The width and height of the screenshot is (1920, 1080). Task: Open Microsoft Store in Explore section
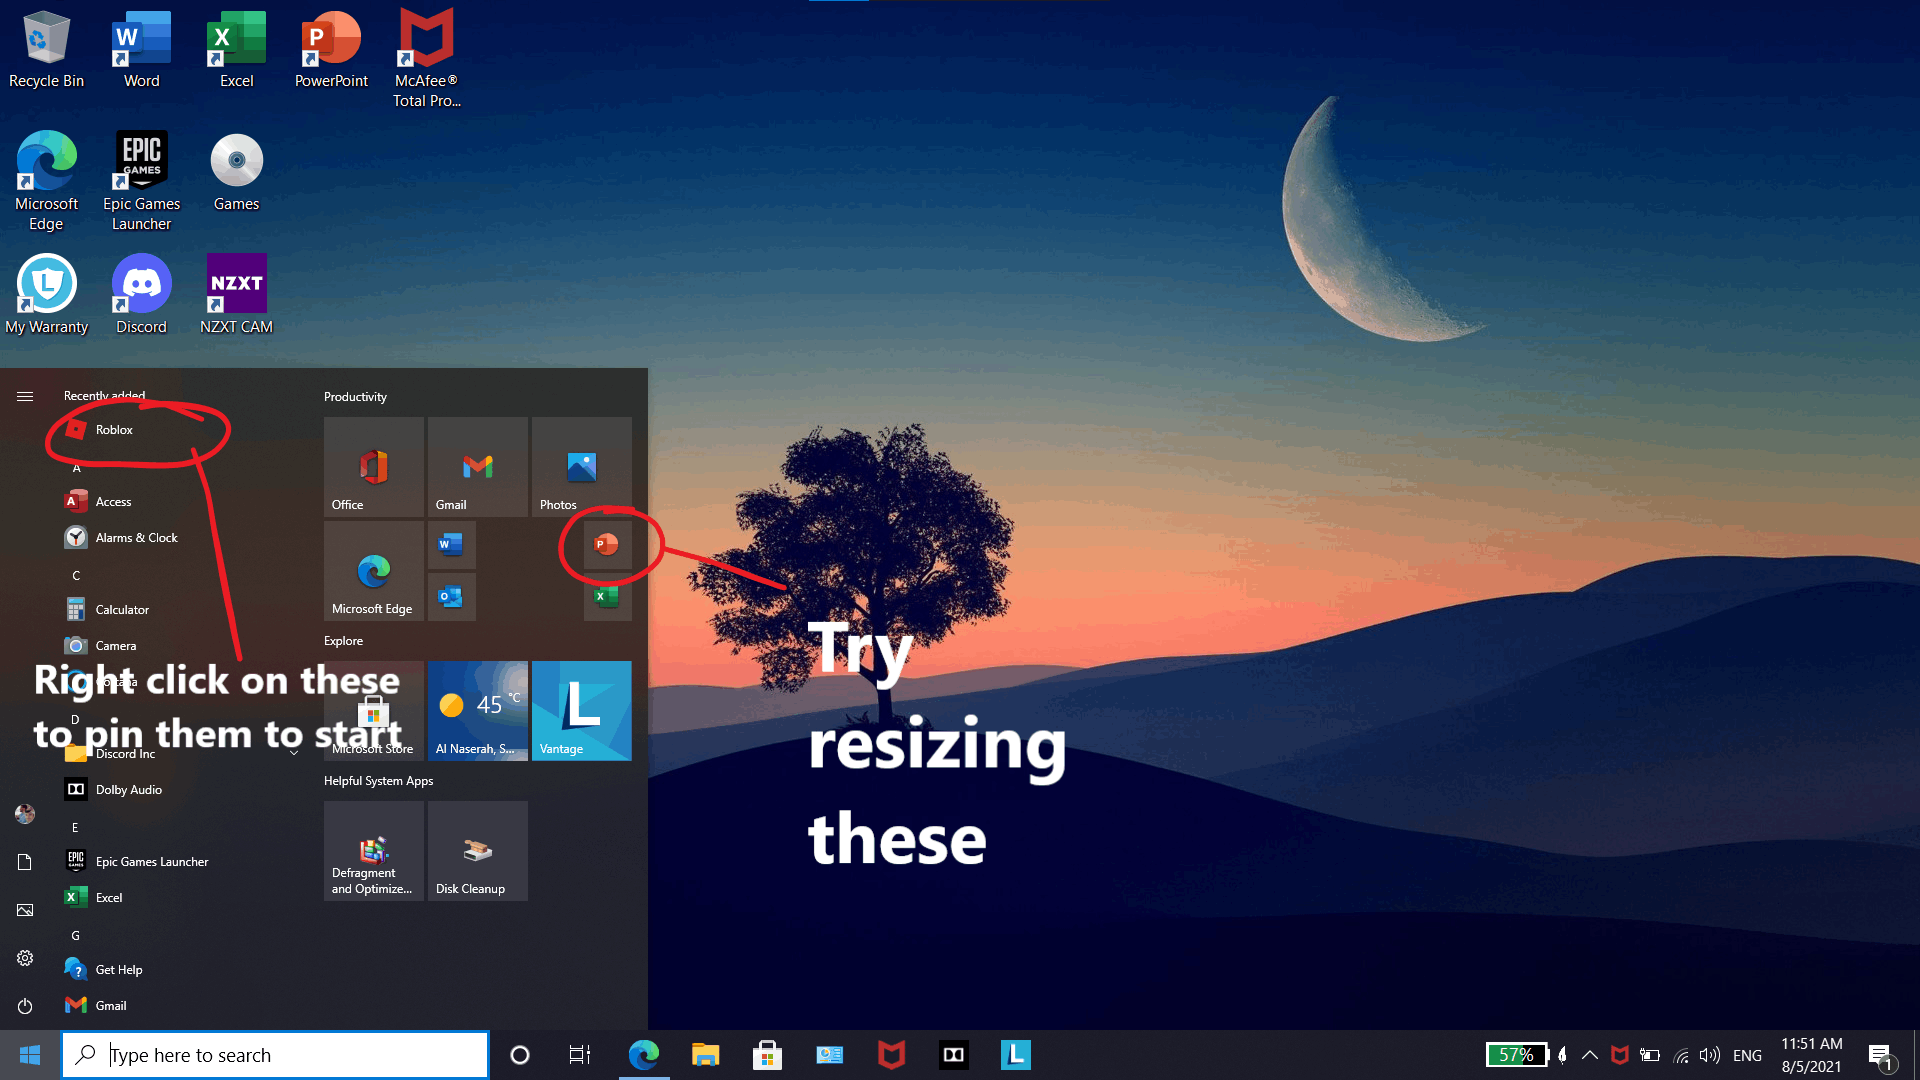373,711
